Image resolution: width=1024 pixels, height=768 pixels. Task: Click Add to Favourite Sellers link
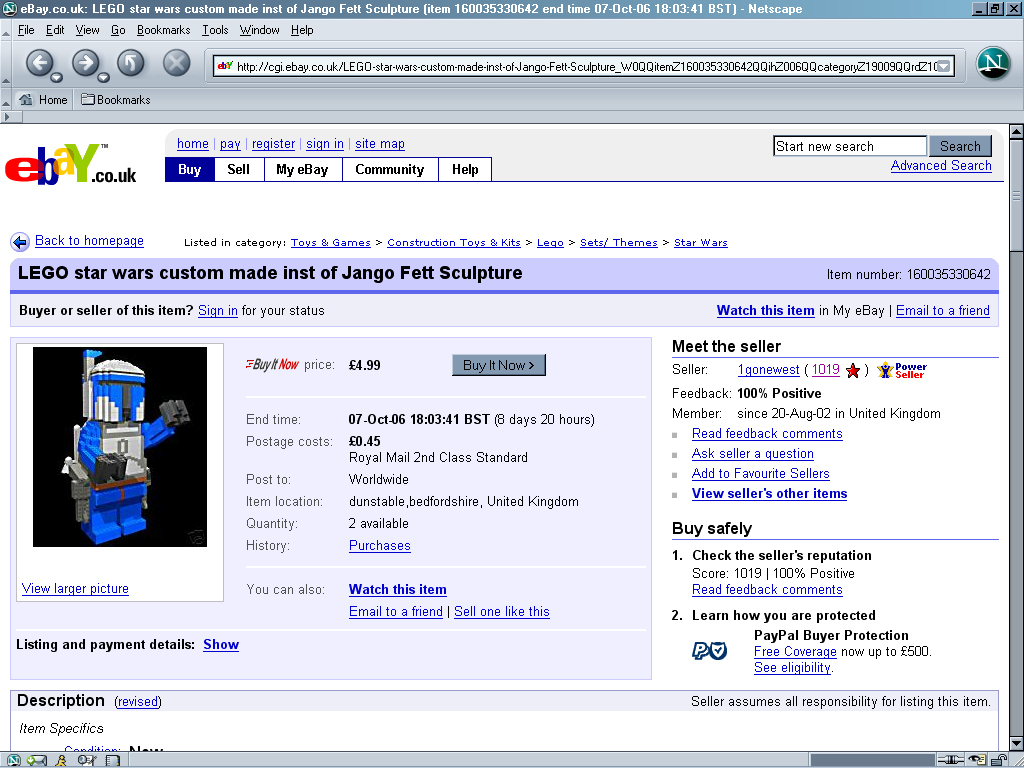point(760,473)
